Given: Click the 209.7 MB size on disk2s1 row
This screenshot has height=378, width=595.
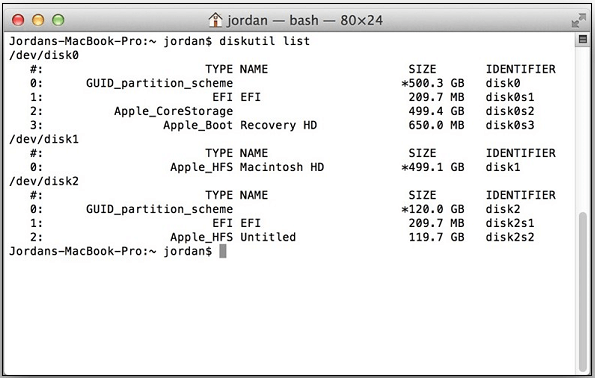Looking at the screenshot, I should pos(436,223).
